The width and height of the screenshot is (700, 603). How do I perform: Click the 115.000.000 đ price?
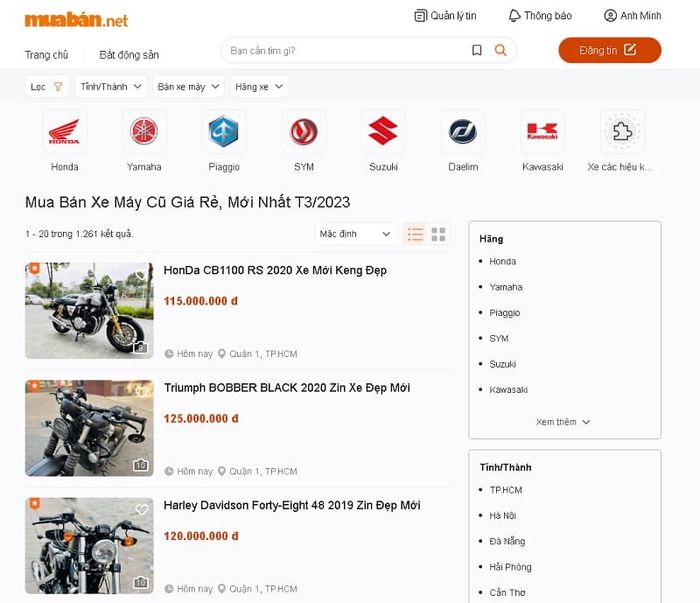tap(201, 301)
